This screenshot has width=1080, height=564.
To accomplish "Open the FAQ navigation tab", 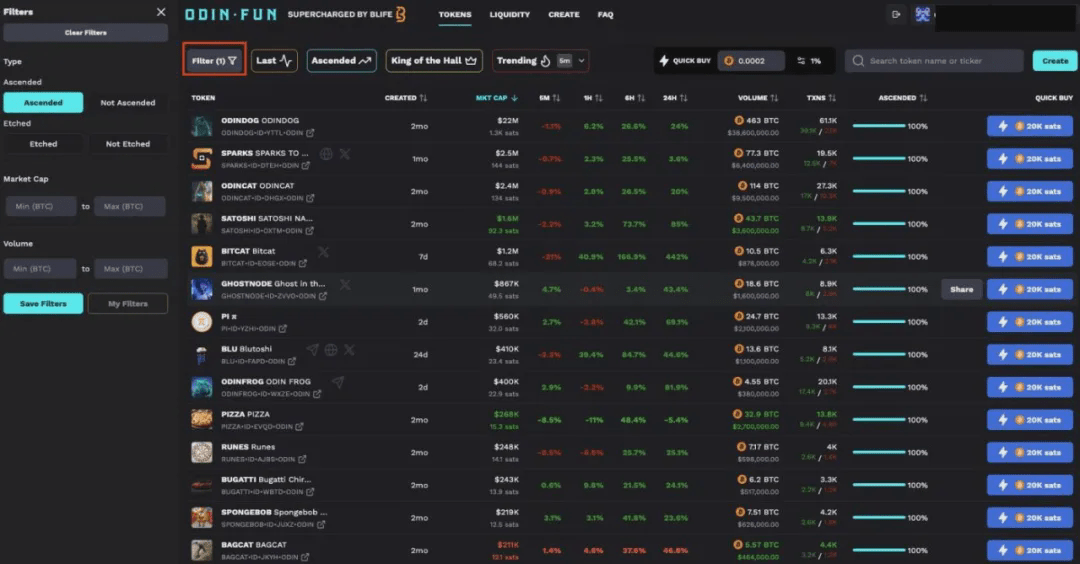I will tap(605, 15).
